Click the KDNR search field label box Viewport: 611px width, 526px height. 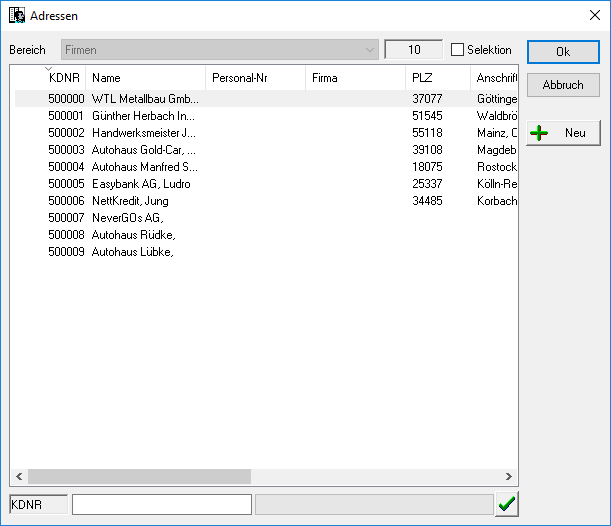pos(38,505)
